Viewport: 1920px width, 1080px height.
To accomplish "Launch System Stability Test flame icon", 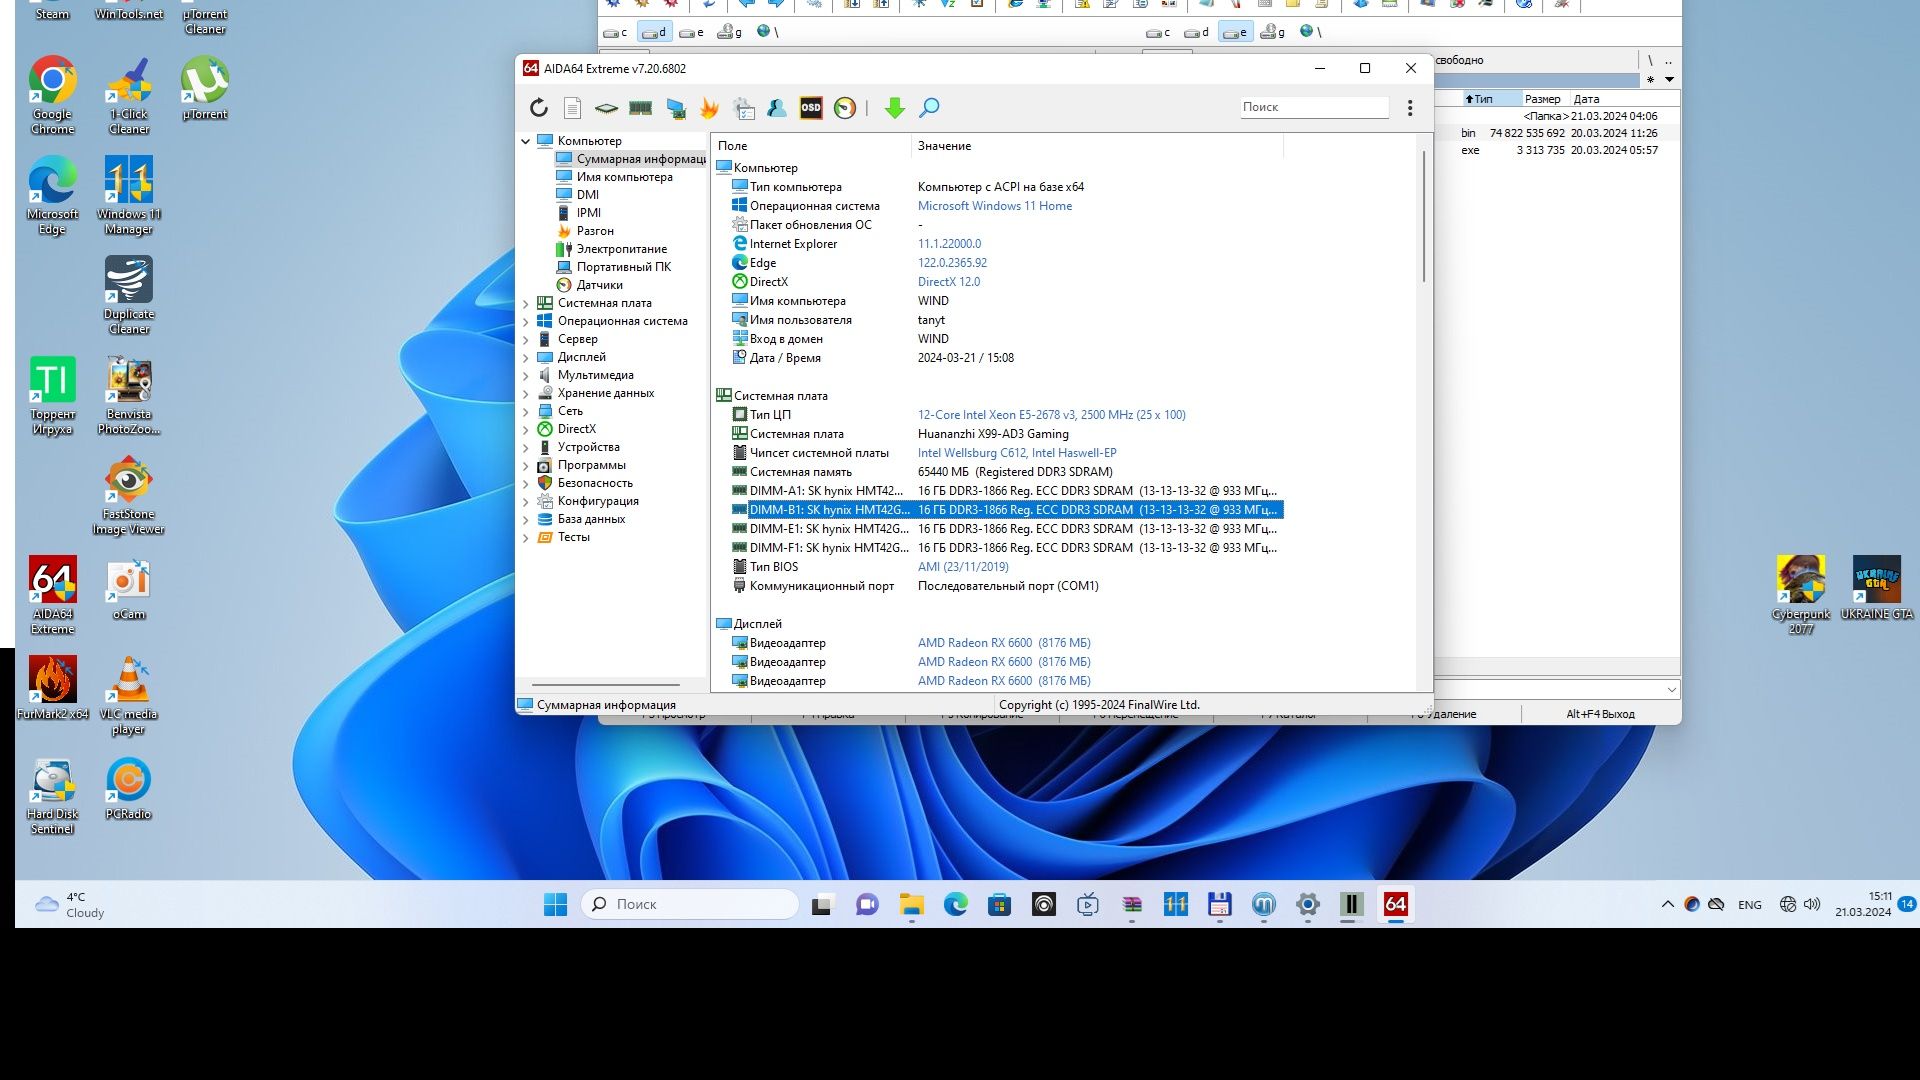I will tap(709, 108).
